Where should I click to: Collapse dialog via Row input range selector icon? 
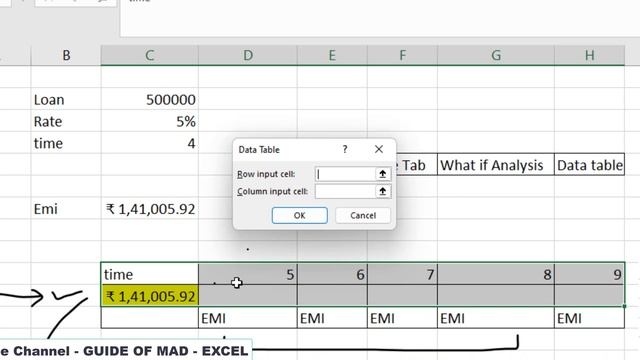[x=382, y=174]
